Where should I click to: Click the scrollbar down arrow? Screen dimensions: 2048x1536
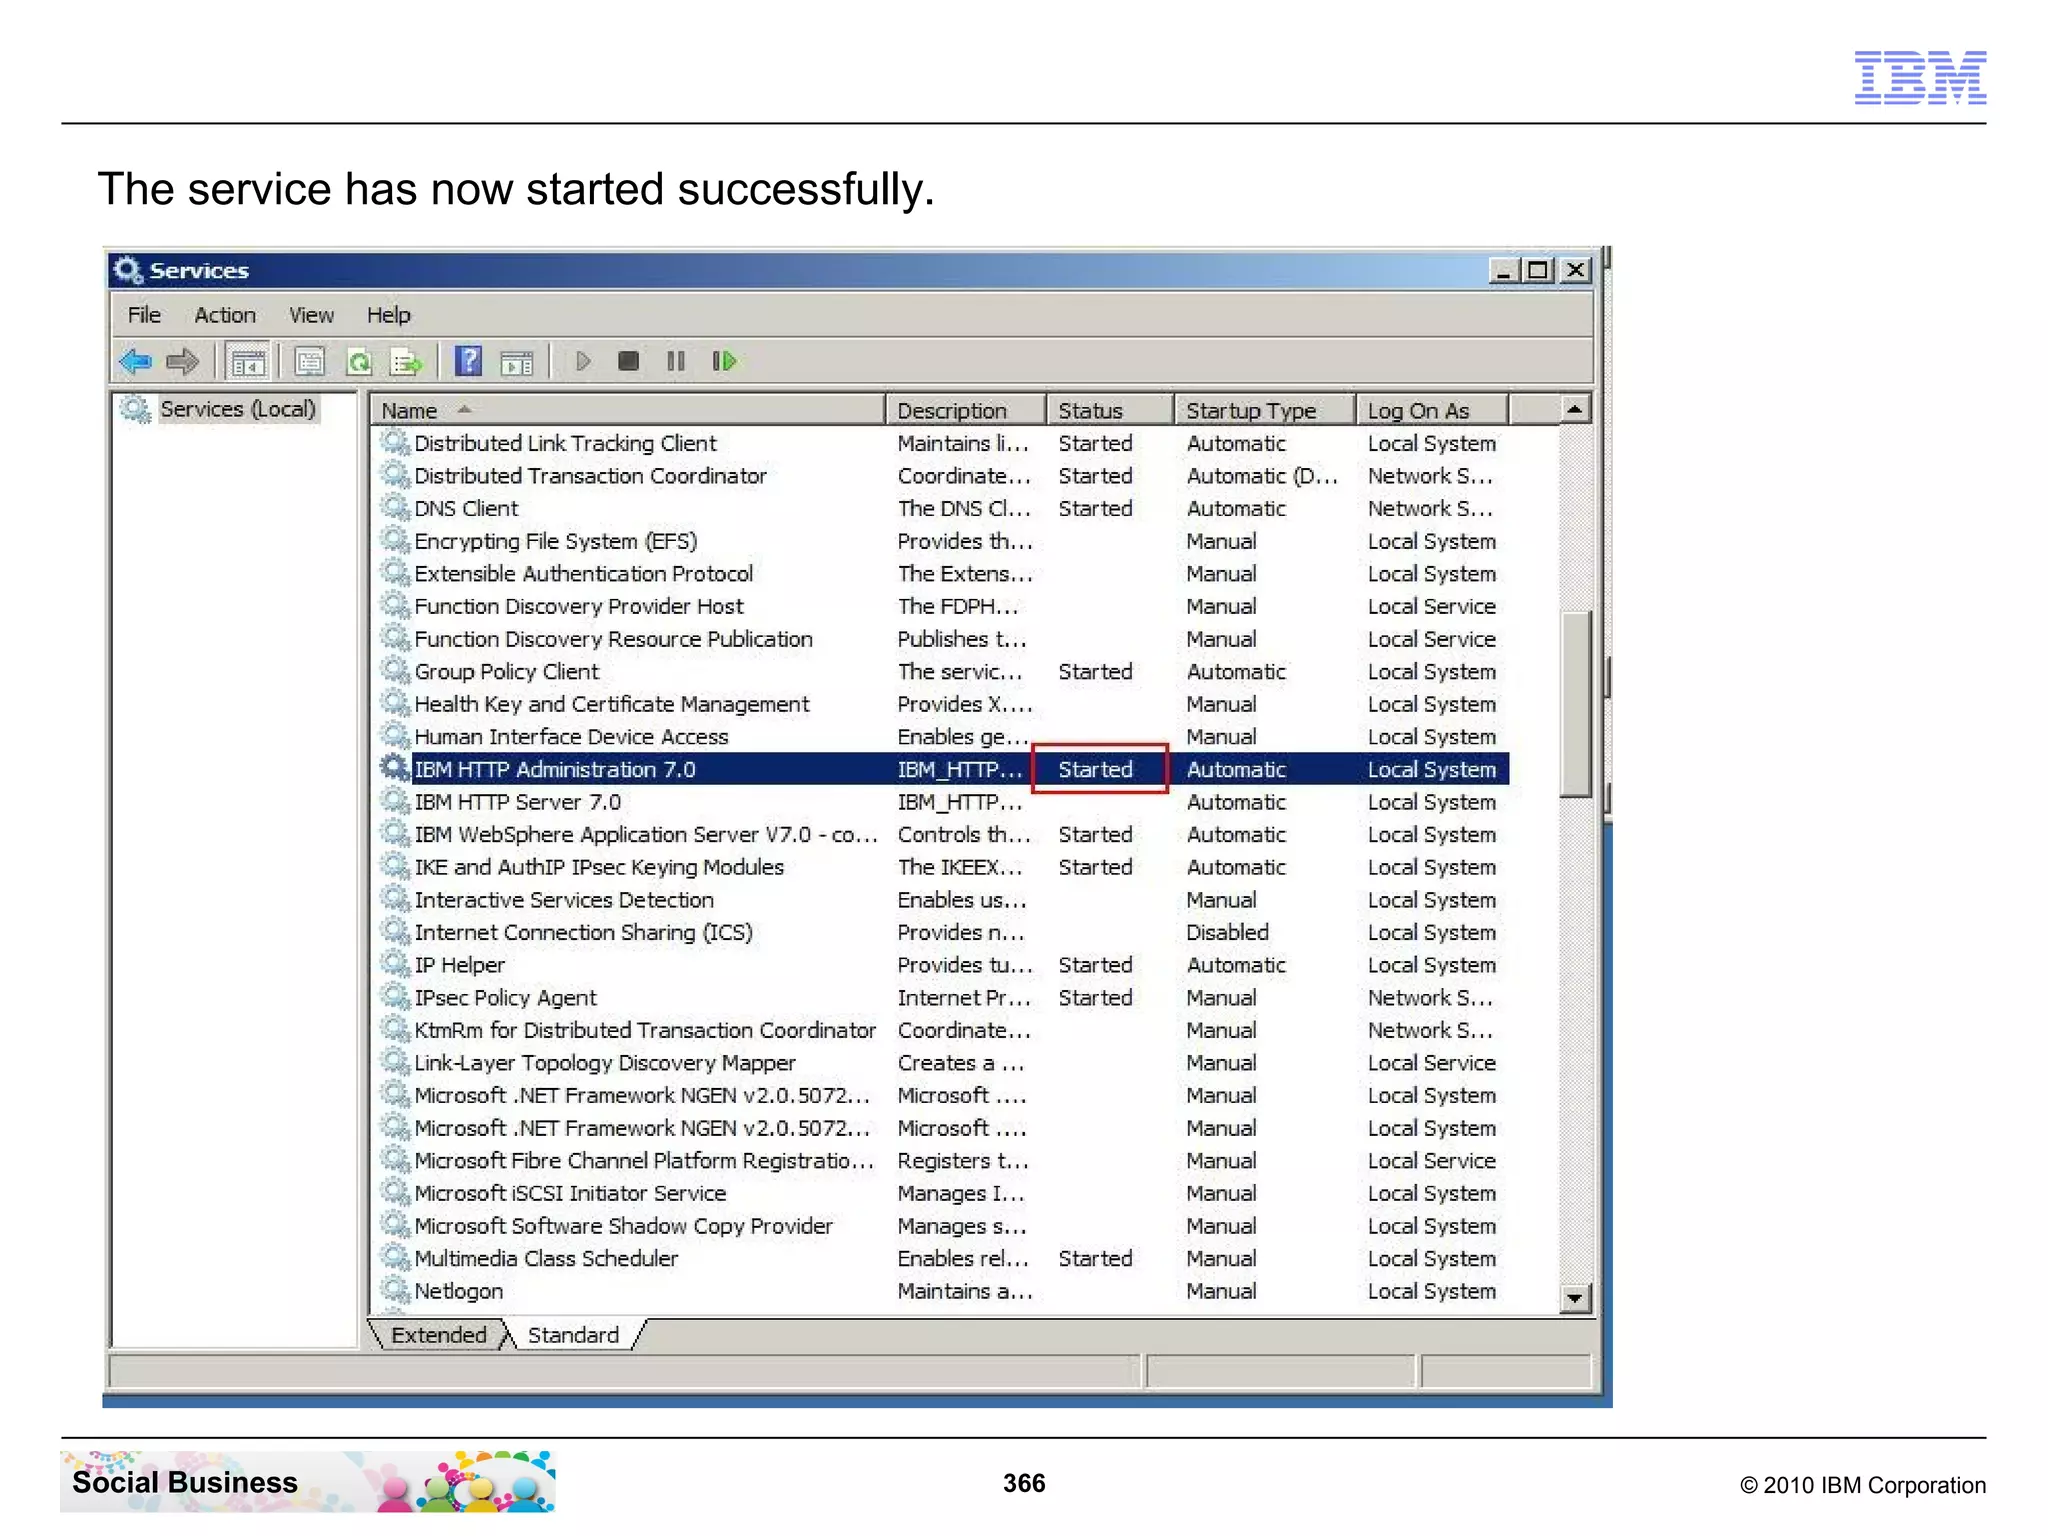click(x=1575, y=1298)
